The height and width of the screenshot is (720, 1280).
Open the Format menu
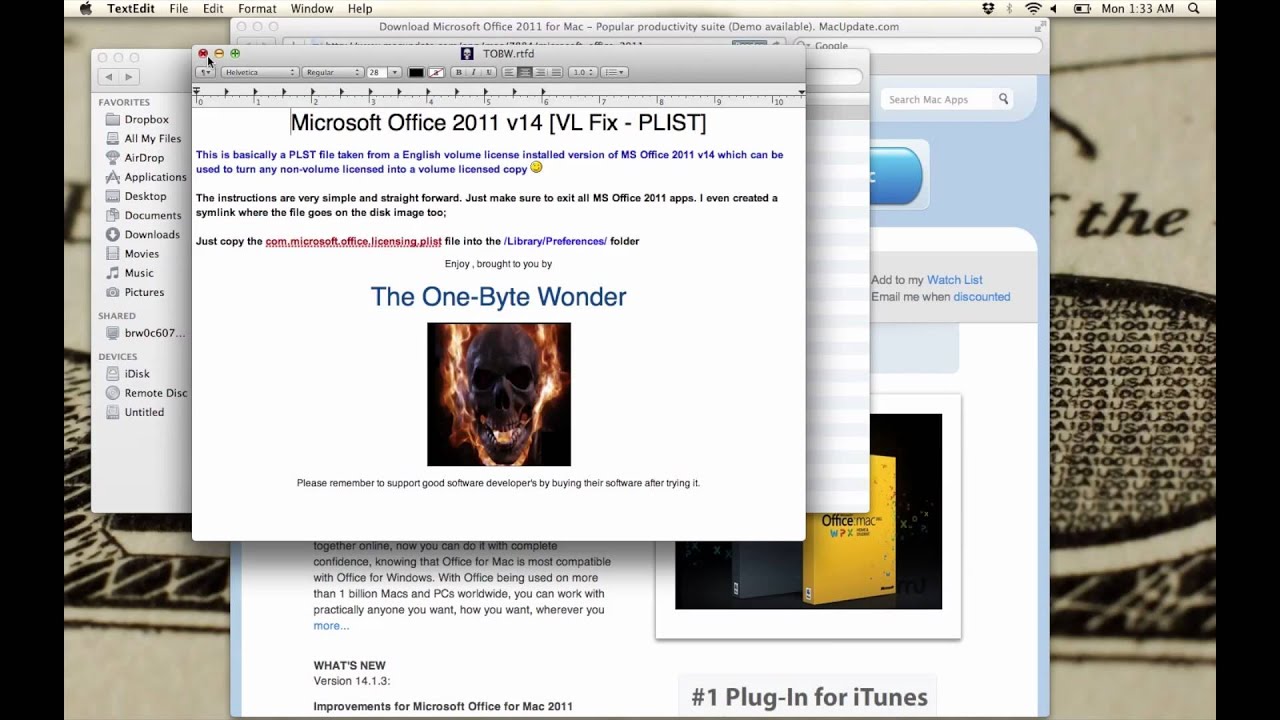tap(257, 9)
